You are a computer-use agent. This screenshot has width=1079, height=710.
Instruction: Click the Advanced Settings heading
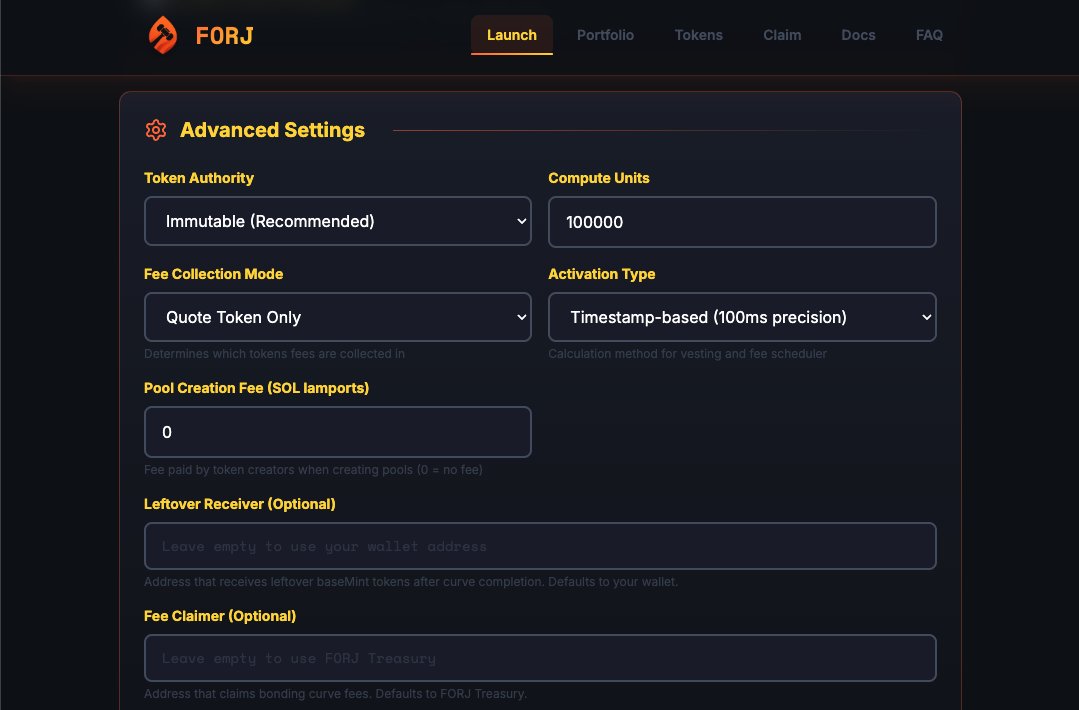tap(273, 130)
